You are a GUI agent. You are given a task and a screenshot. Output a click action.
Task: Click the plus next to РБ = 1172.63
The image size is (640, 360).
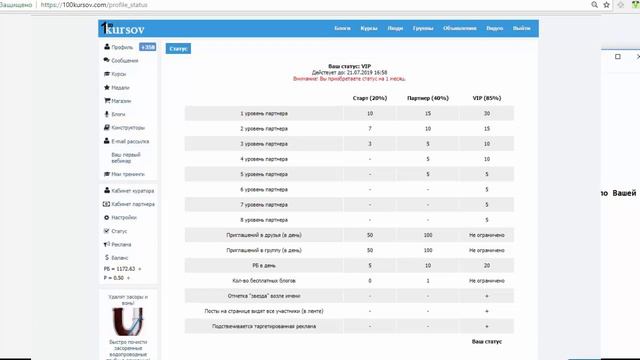(140, 269)
